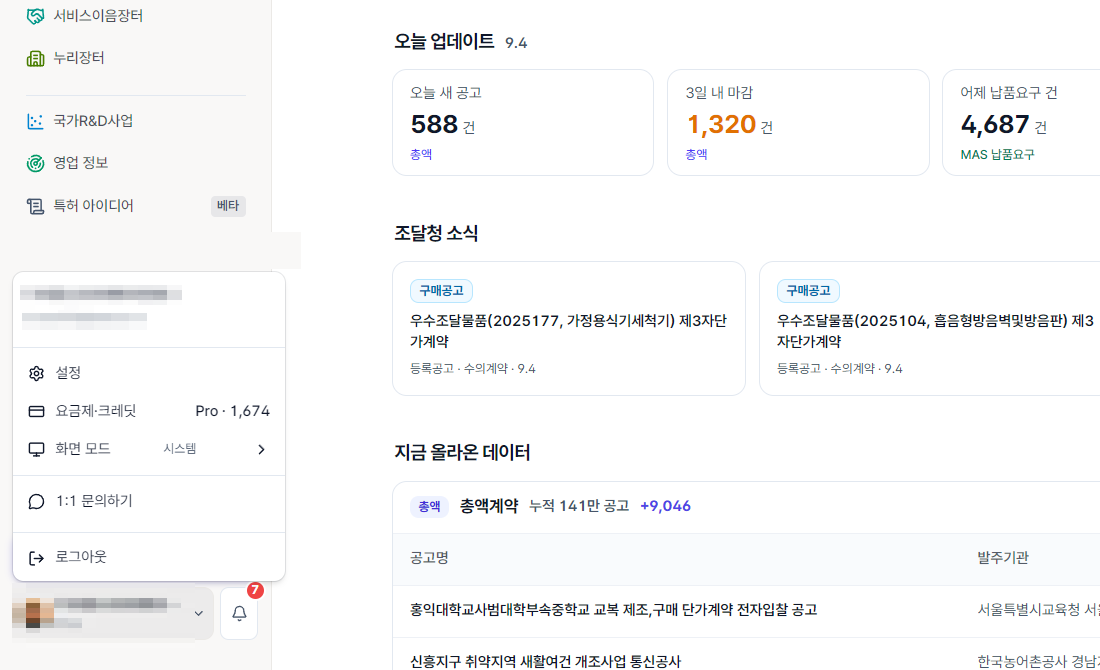Click 총액 link under 1,320 건

pos(696,154)
